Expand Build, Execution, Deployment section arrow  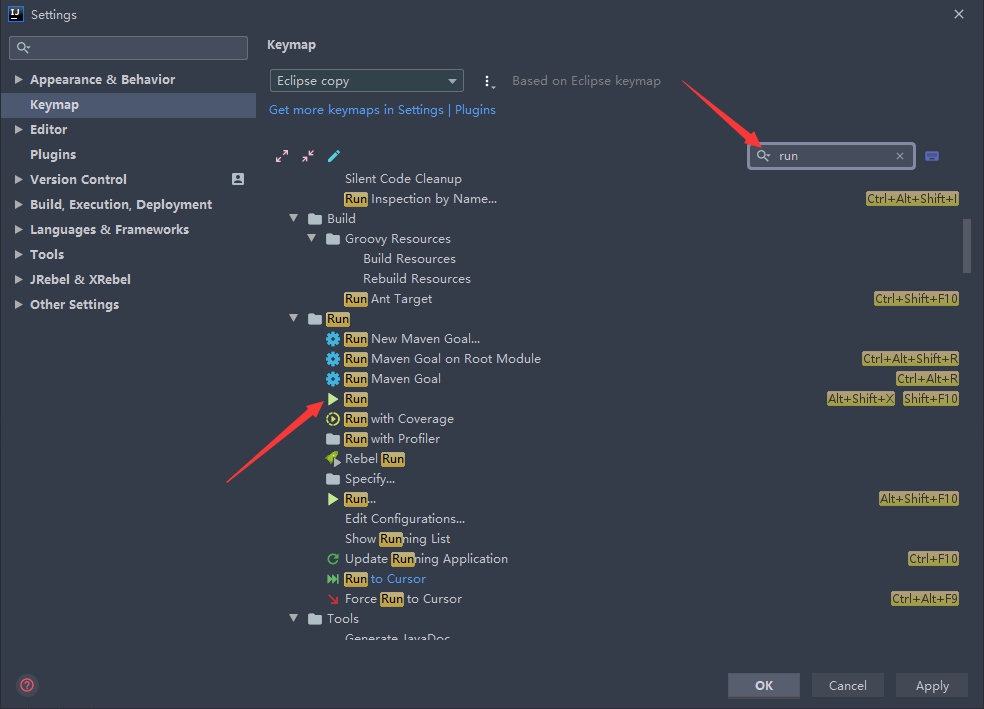click(x=18, y=205)
